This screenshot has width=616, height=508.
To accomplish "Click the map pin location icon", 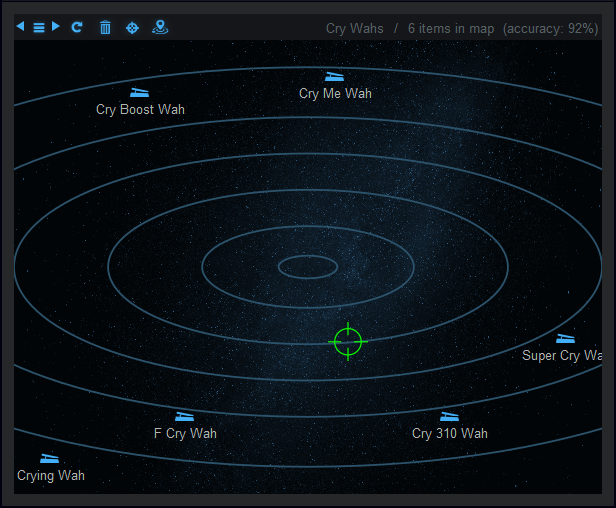I will 160,28.
